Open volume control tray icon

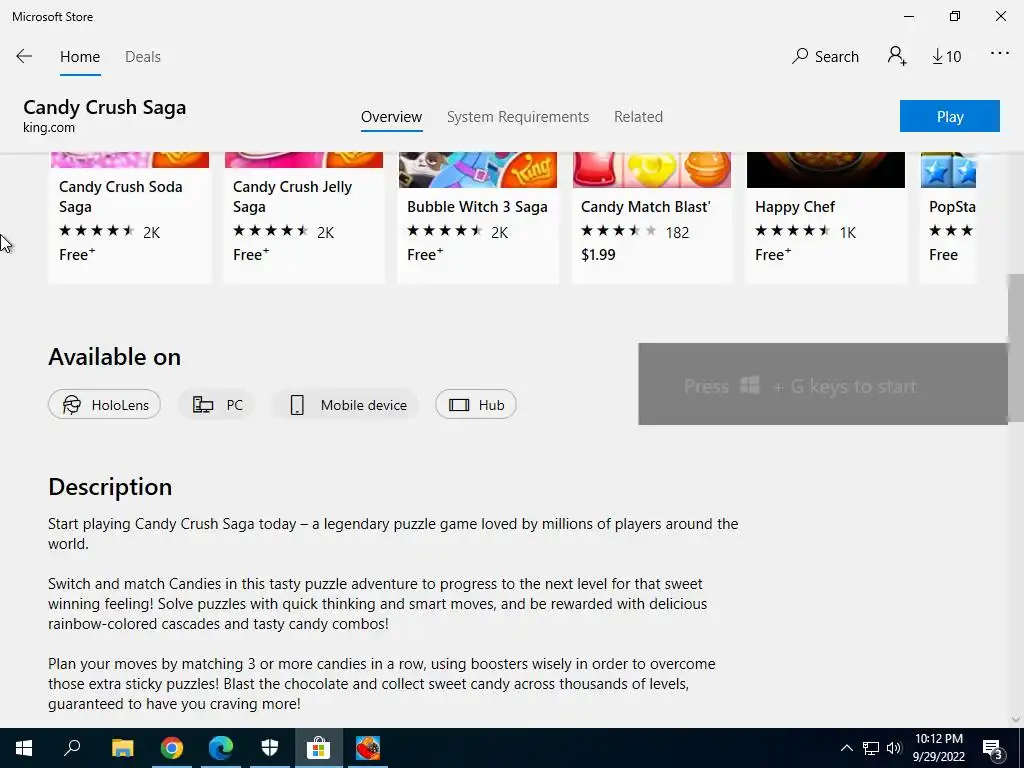click(x=894, y=748)
